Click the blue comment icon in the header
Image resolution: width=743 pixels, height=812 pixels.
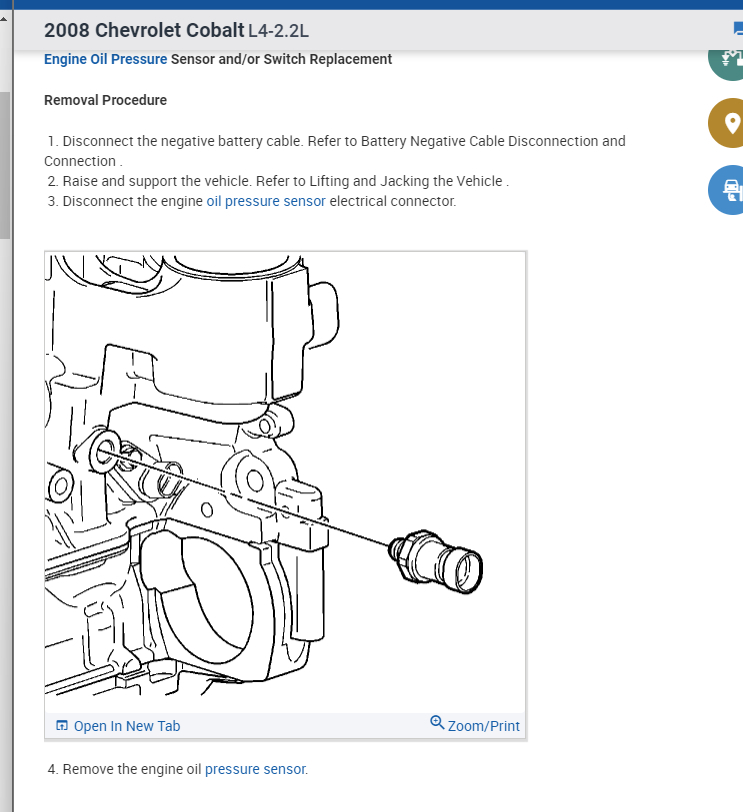pos(738,28)
